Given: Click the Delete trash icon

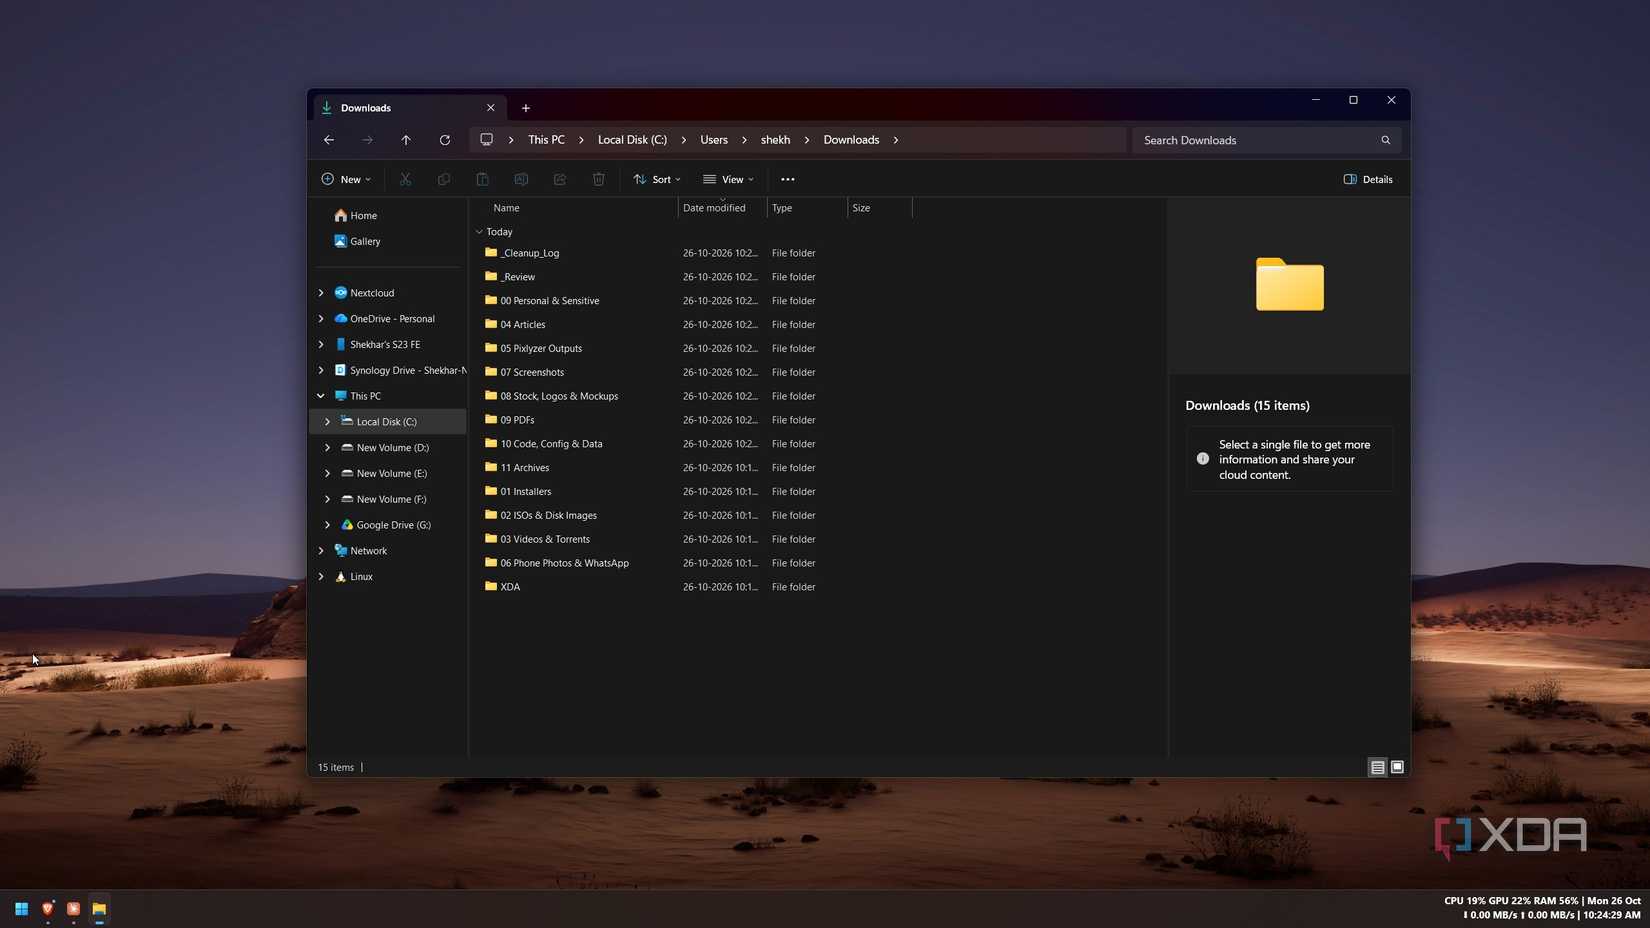Looking at the screenshot, I should pos(599,179).
